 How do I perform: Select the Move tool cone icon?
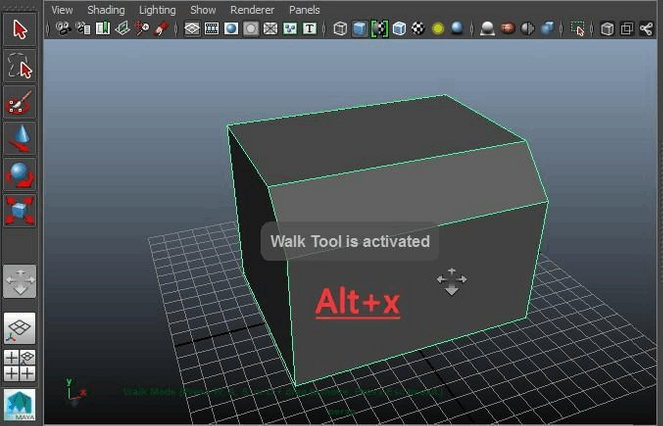[x=20, y=138]
